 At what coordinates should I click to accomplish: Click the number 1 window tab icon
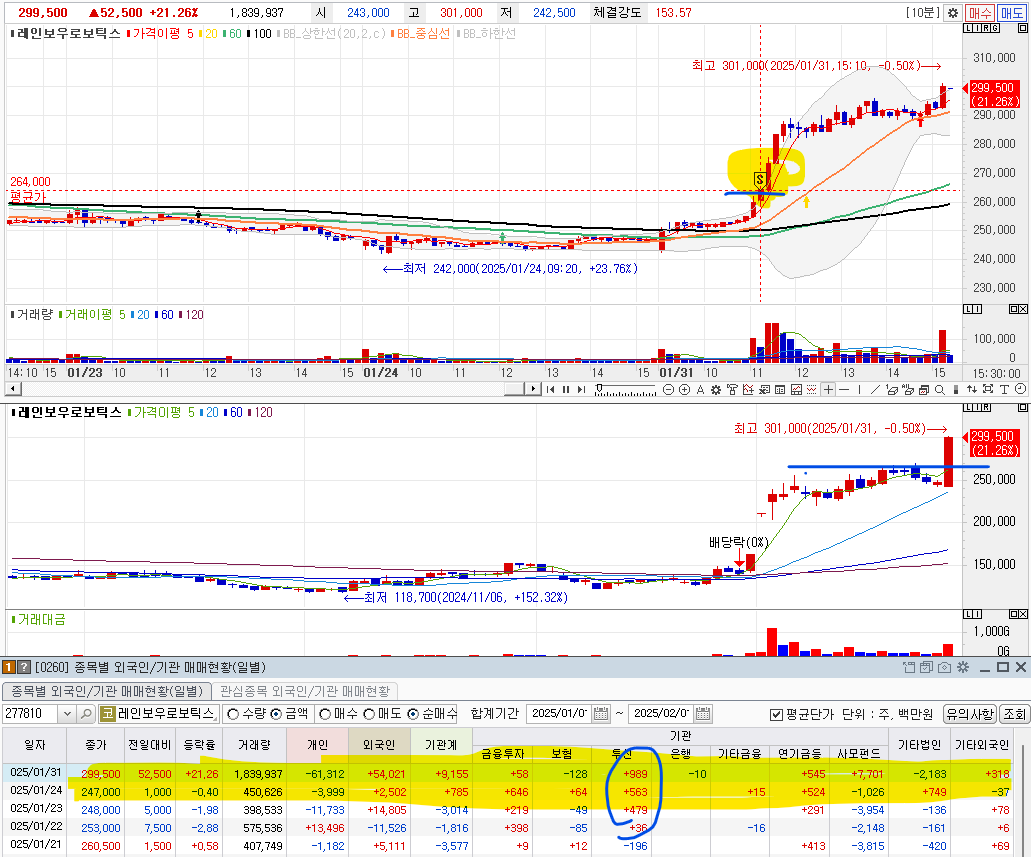pos(8,668)
